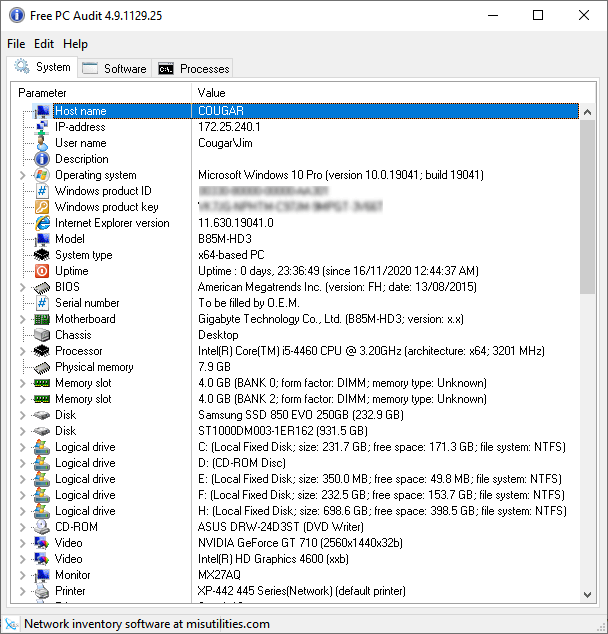Click the scrollbar down arrow
The height and width of the screenshot is (634, 608).
click(587, 594)
